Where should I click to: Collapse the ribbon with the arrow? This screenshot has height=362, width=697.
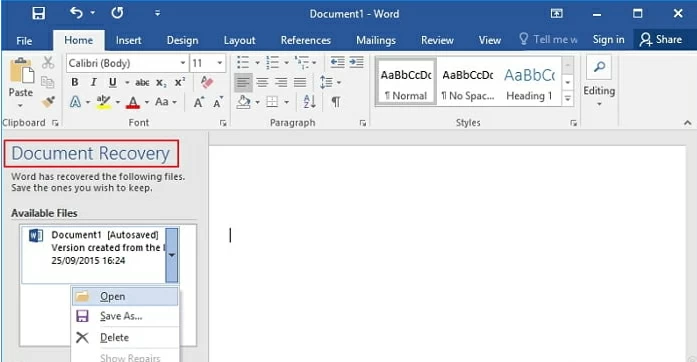tap(688, 123)
